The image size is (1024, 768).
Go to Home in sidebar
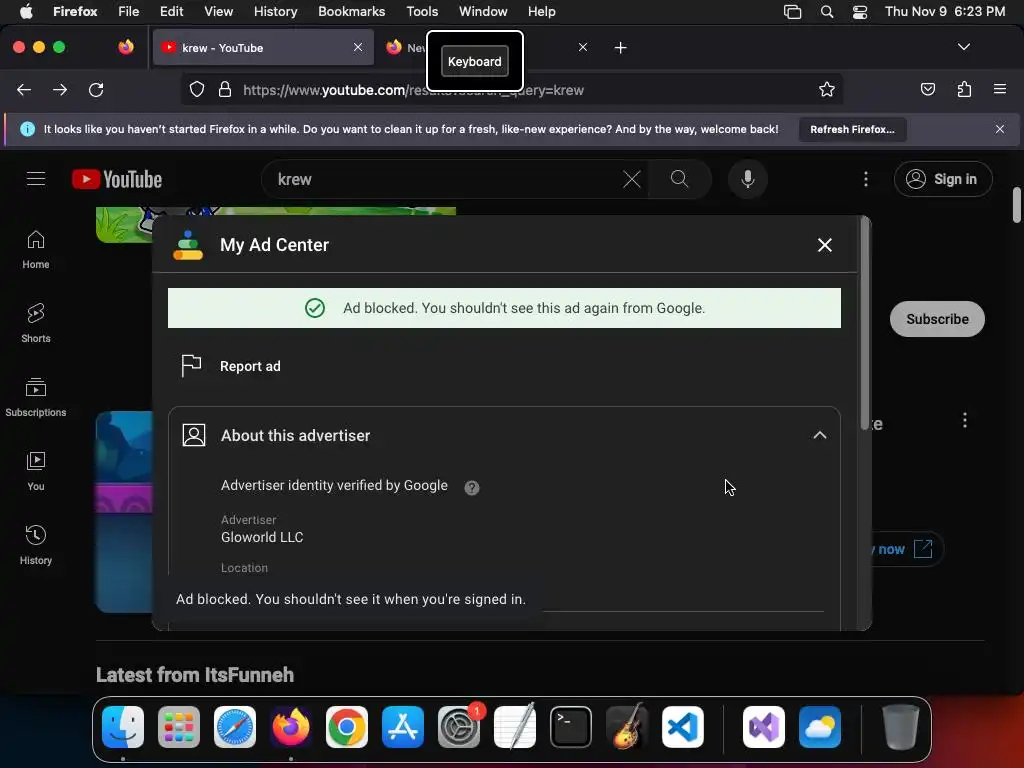[x=36, y=249]
